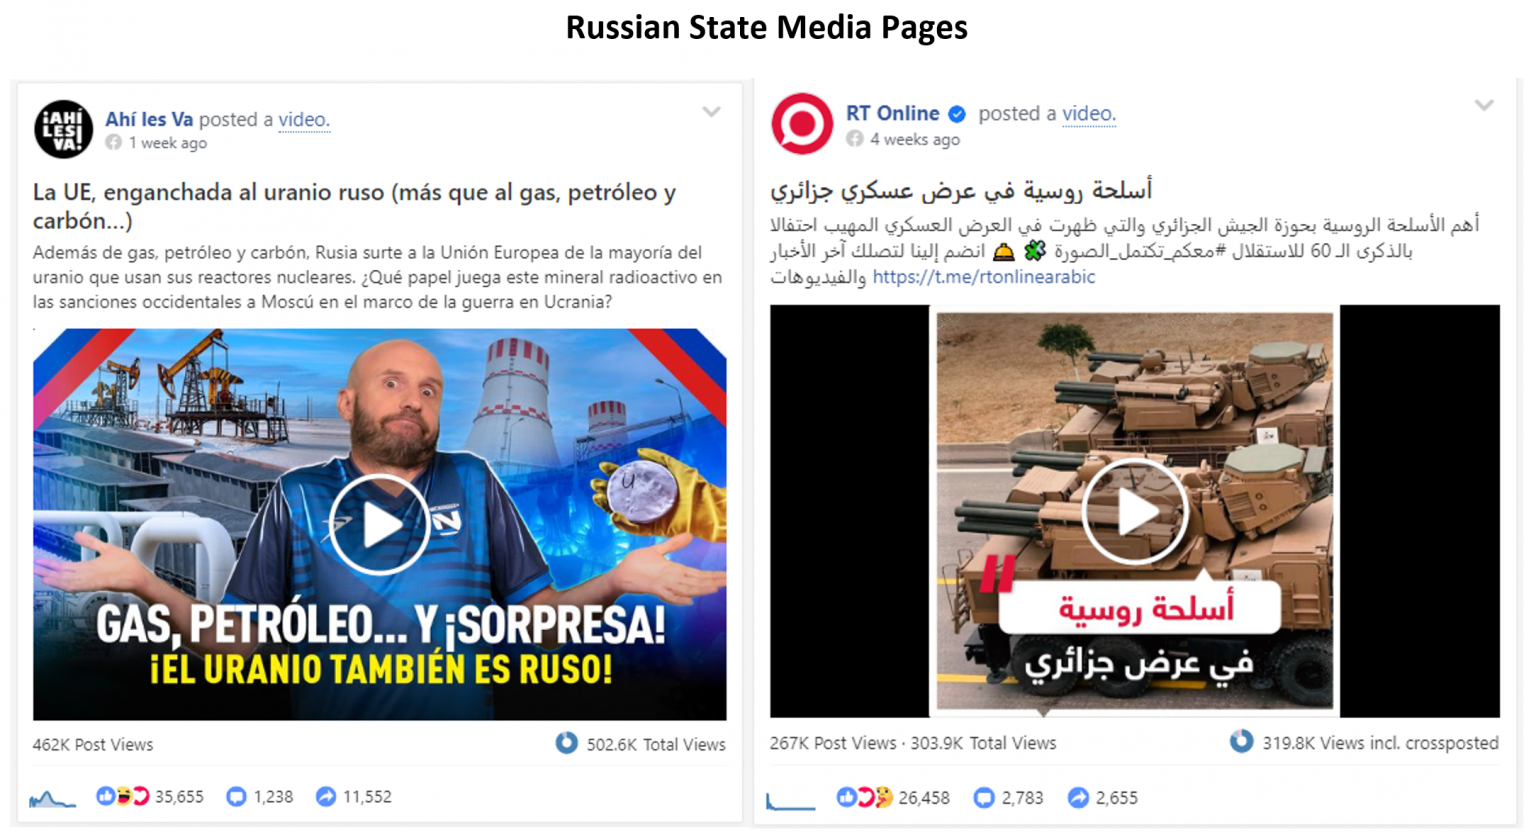Click the comment icon showing 2,783
The image size is (1536, 832).
coord(984,798)
